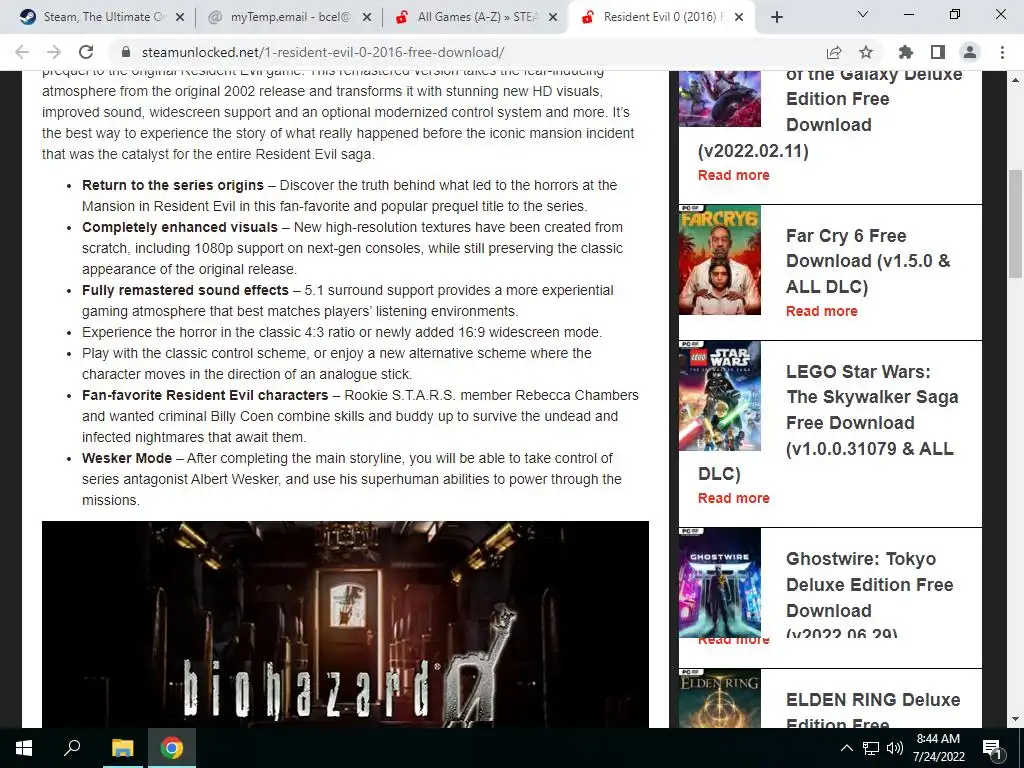Open the notification center icon

(992, 748)
